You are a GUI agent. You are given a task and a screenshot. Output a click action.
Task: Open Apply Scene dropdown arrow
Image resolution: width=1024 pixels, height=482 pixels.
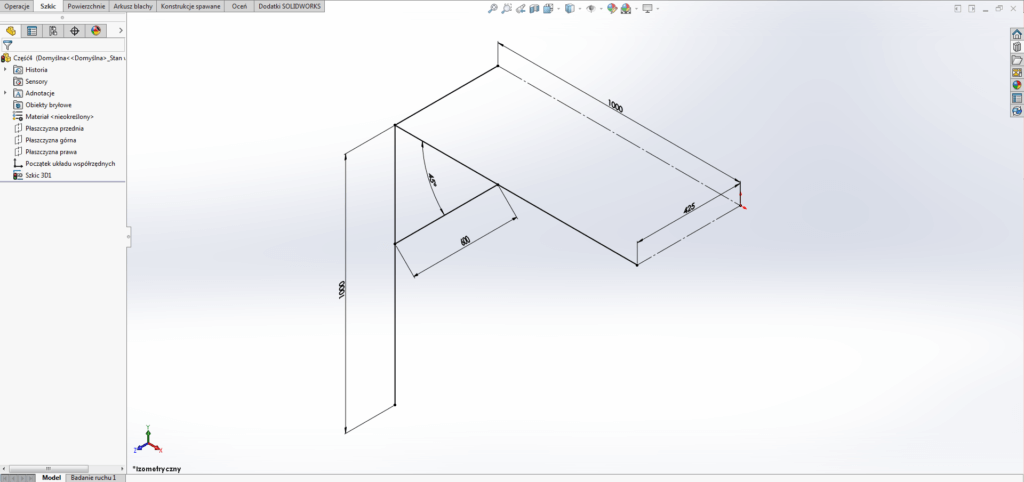click(635, 9)
